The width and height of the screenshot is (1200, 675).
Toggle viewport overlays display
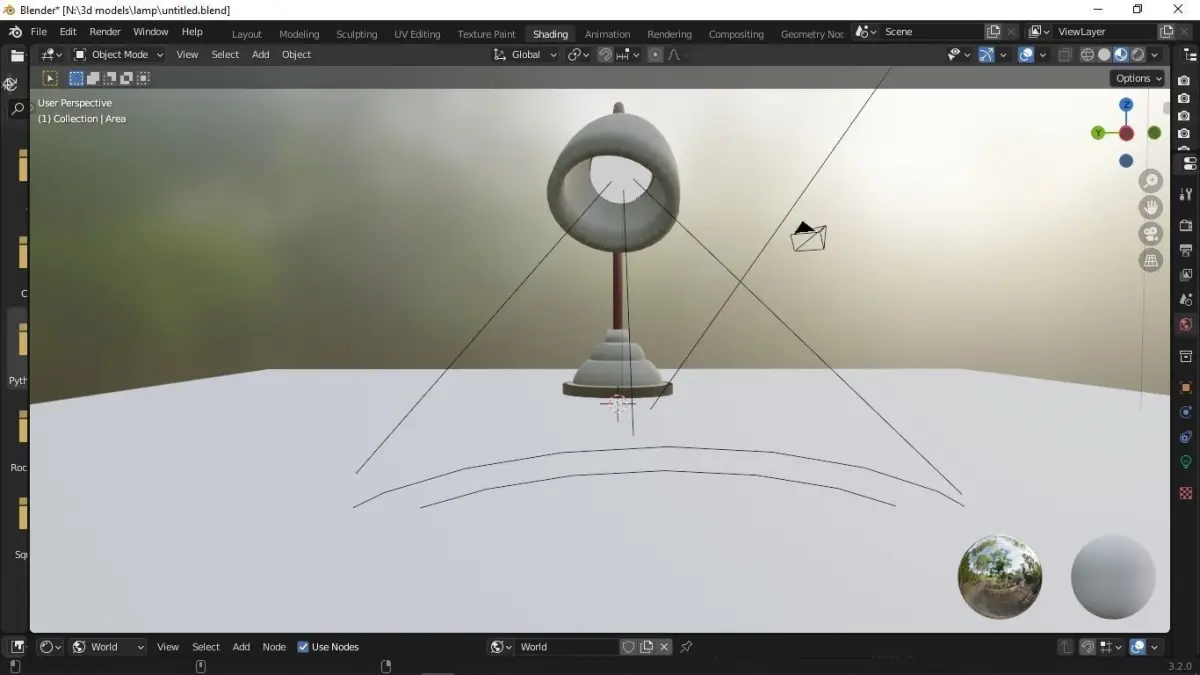pyautogui.click(x=1026, y=55)
